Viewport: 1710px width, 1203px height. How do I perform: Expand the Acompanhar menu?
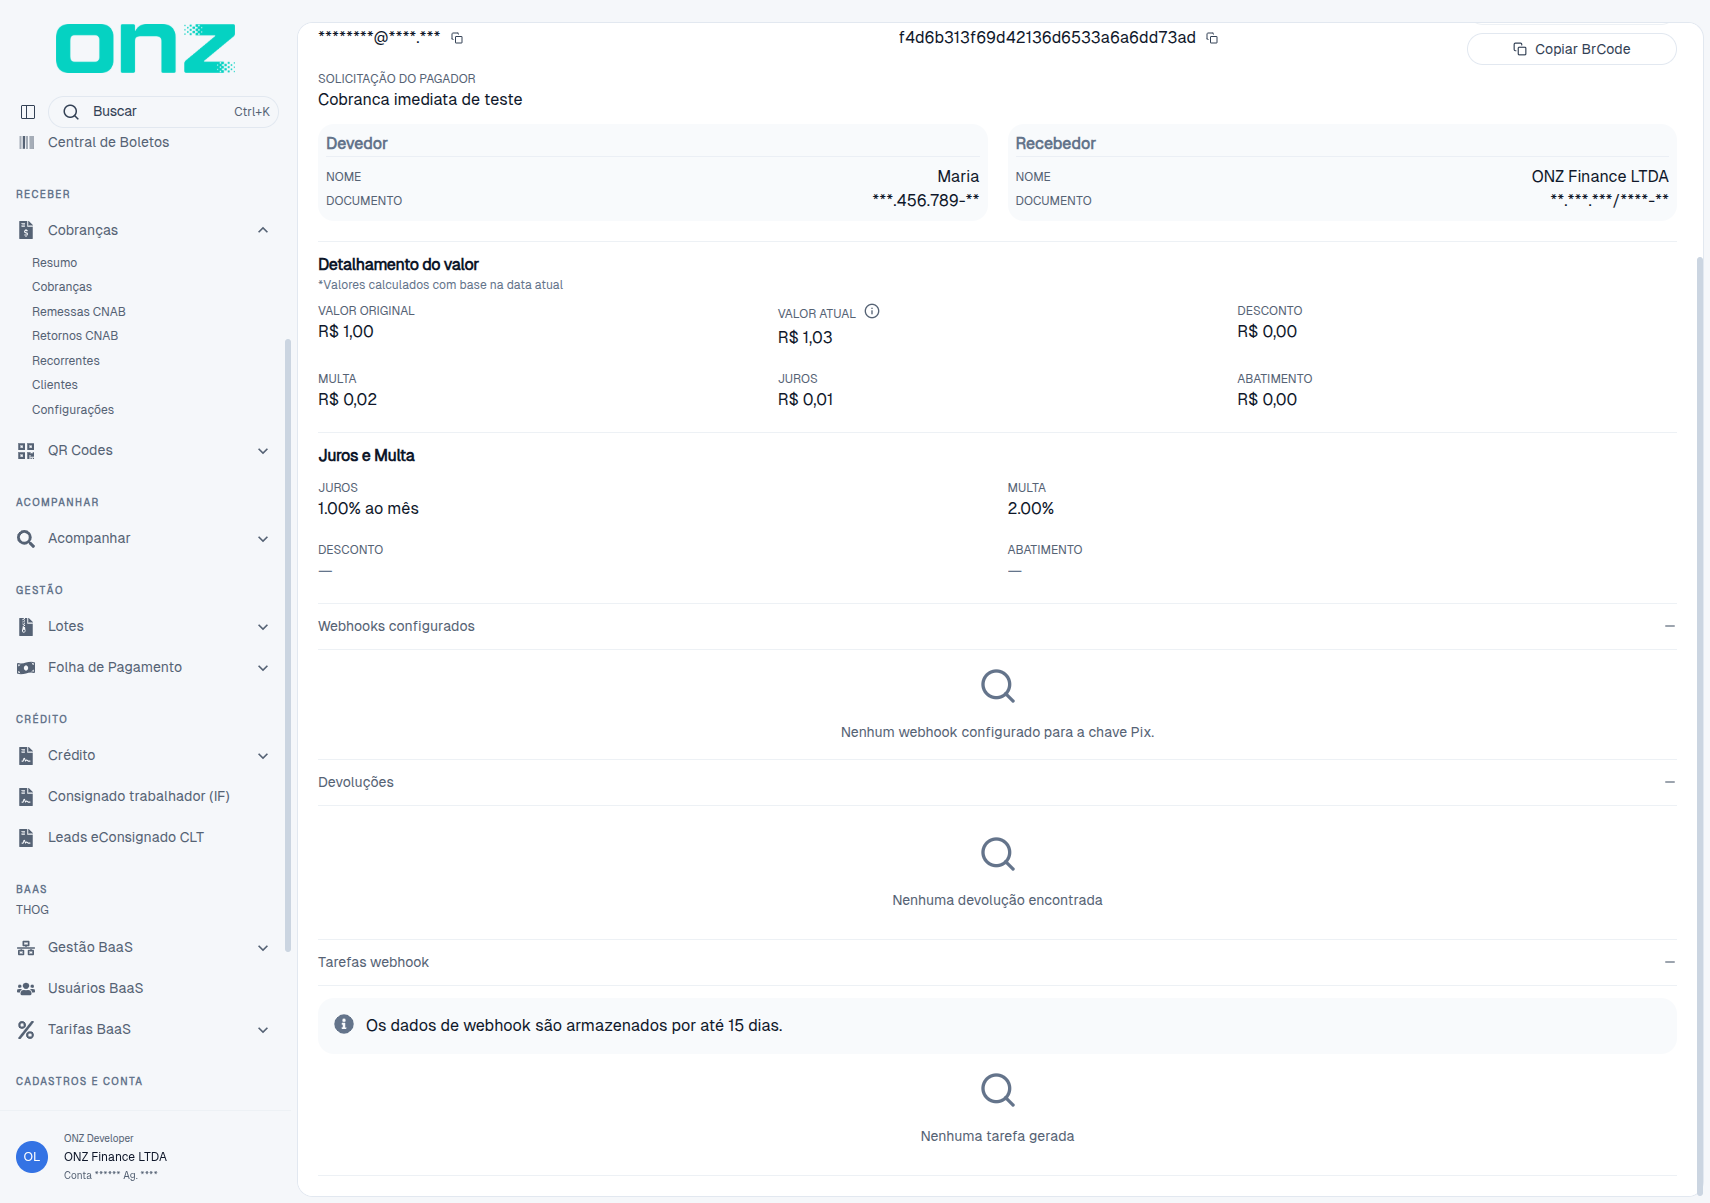pos(263,539)
